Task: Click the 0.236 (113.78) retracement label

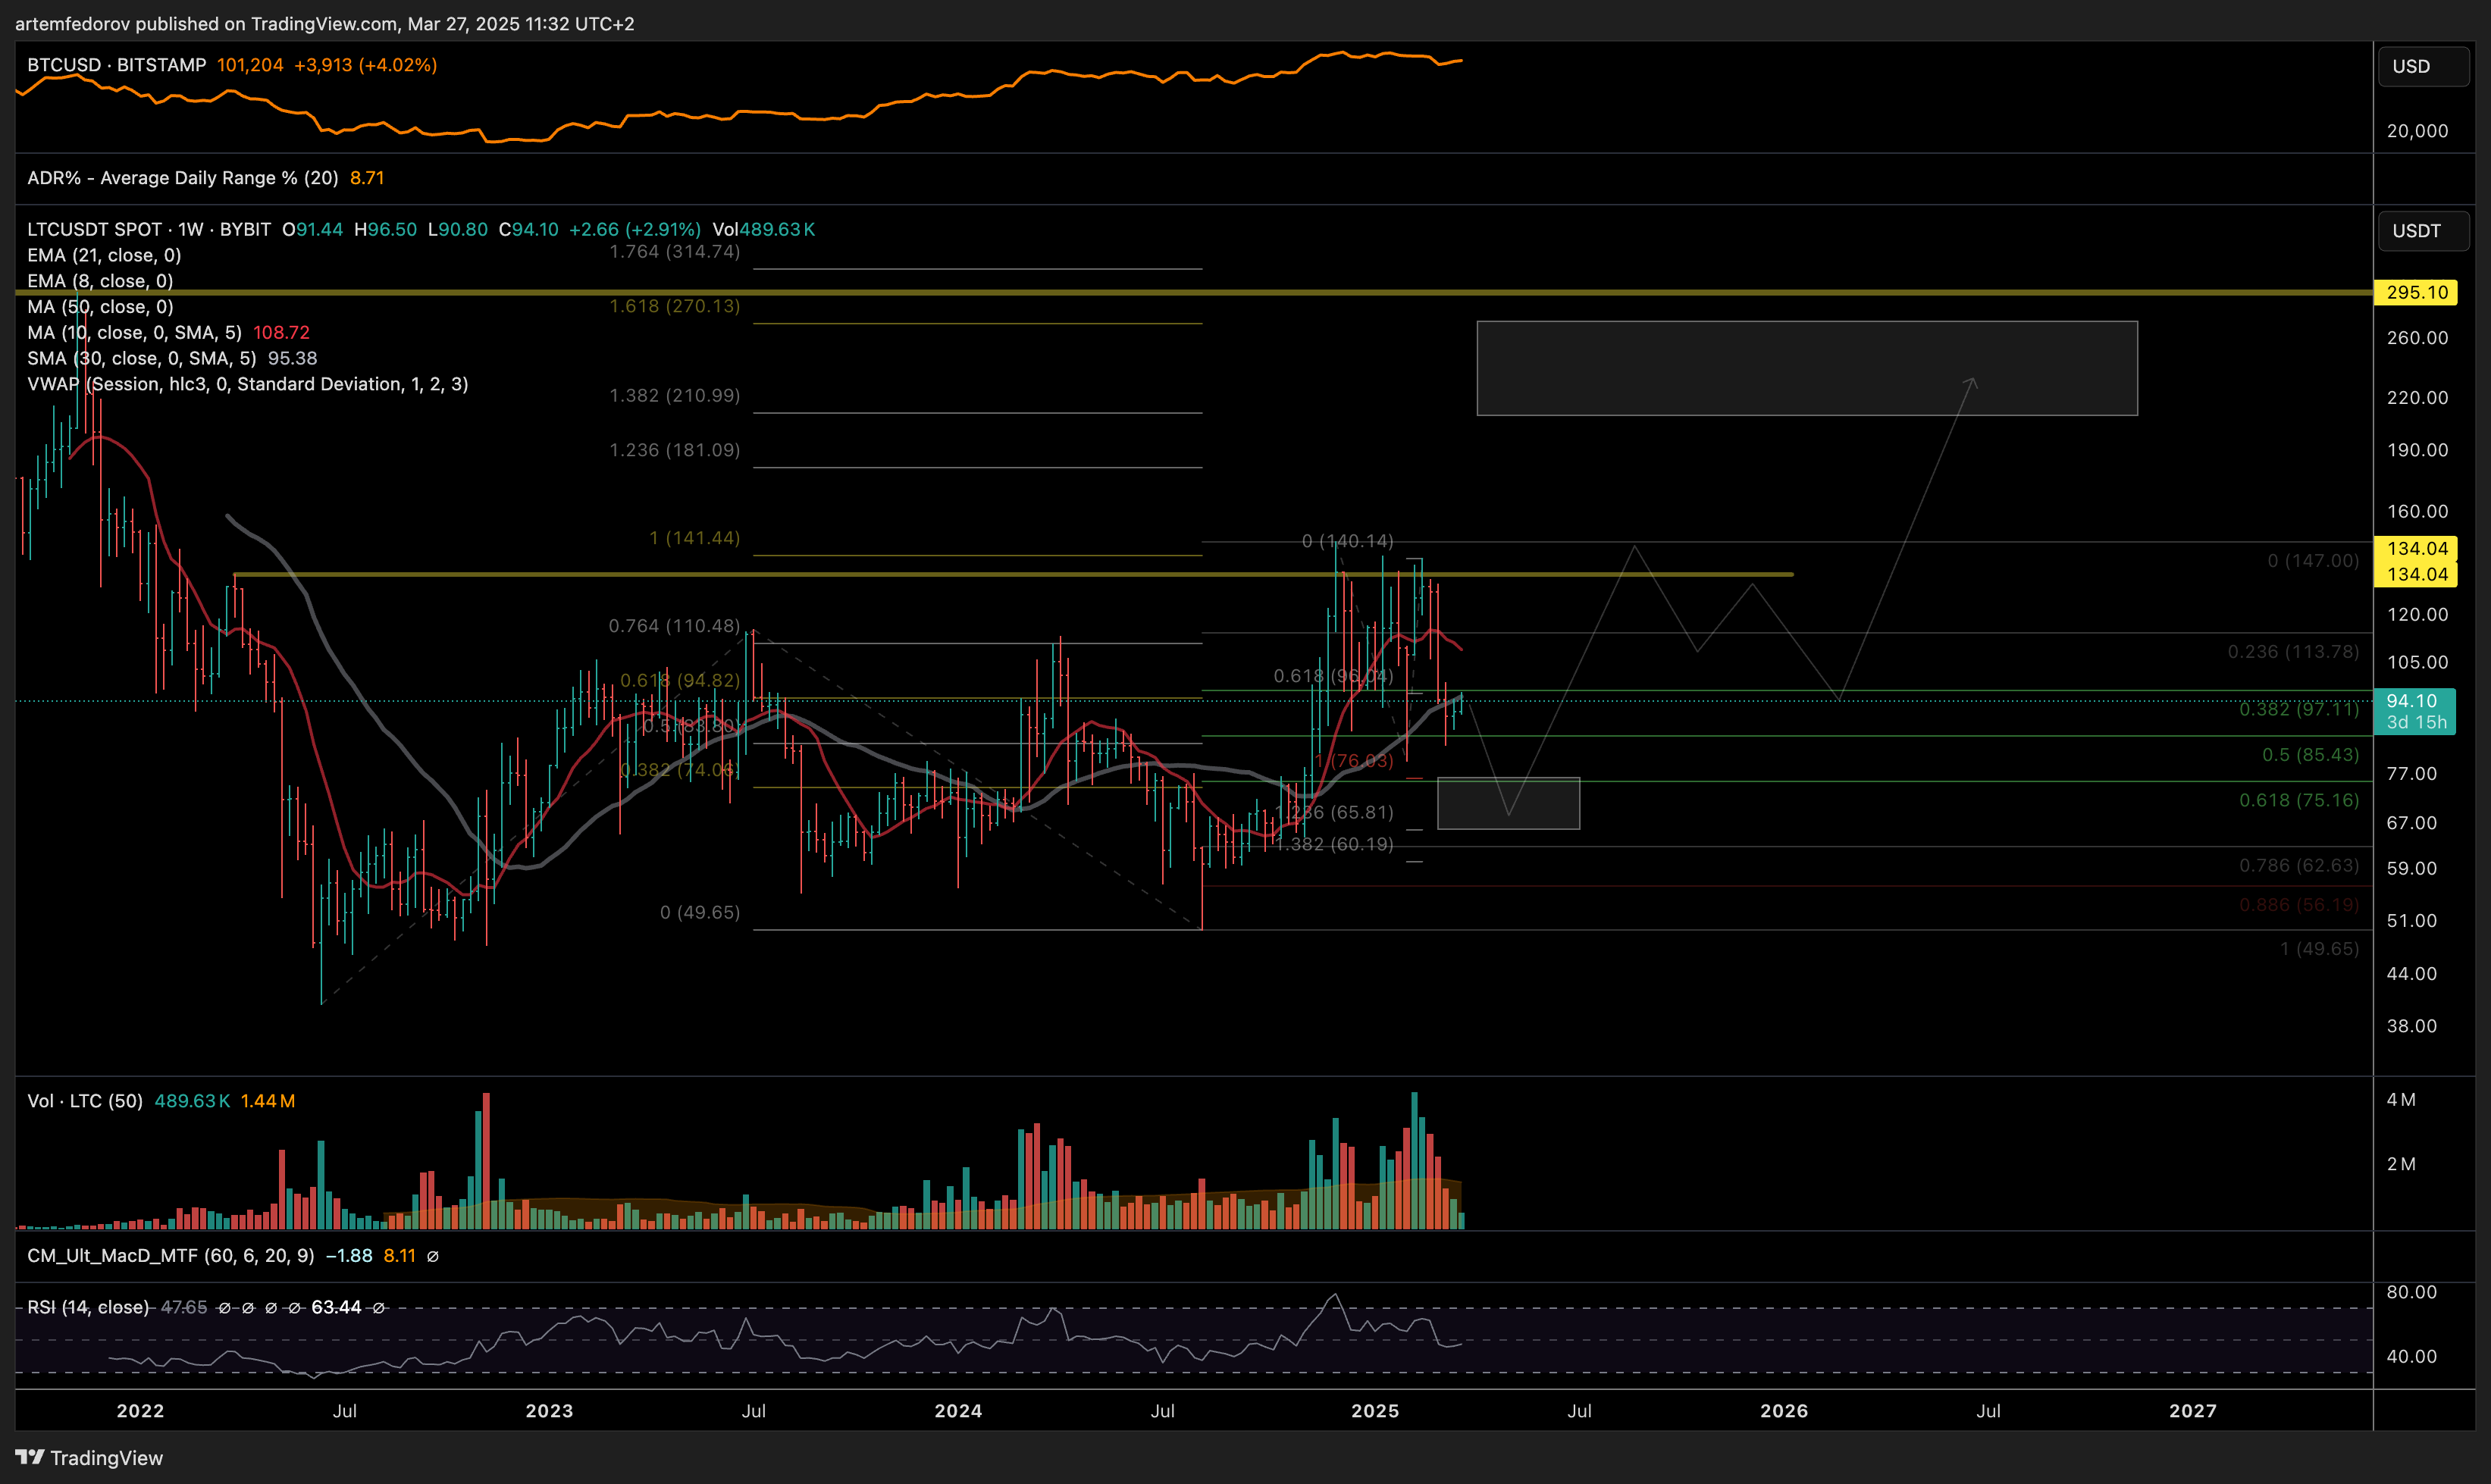Action: click(x=2293, y=652)
